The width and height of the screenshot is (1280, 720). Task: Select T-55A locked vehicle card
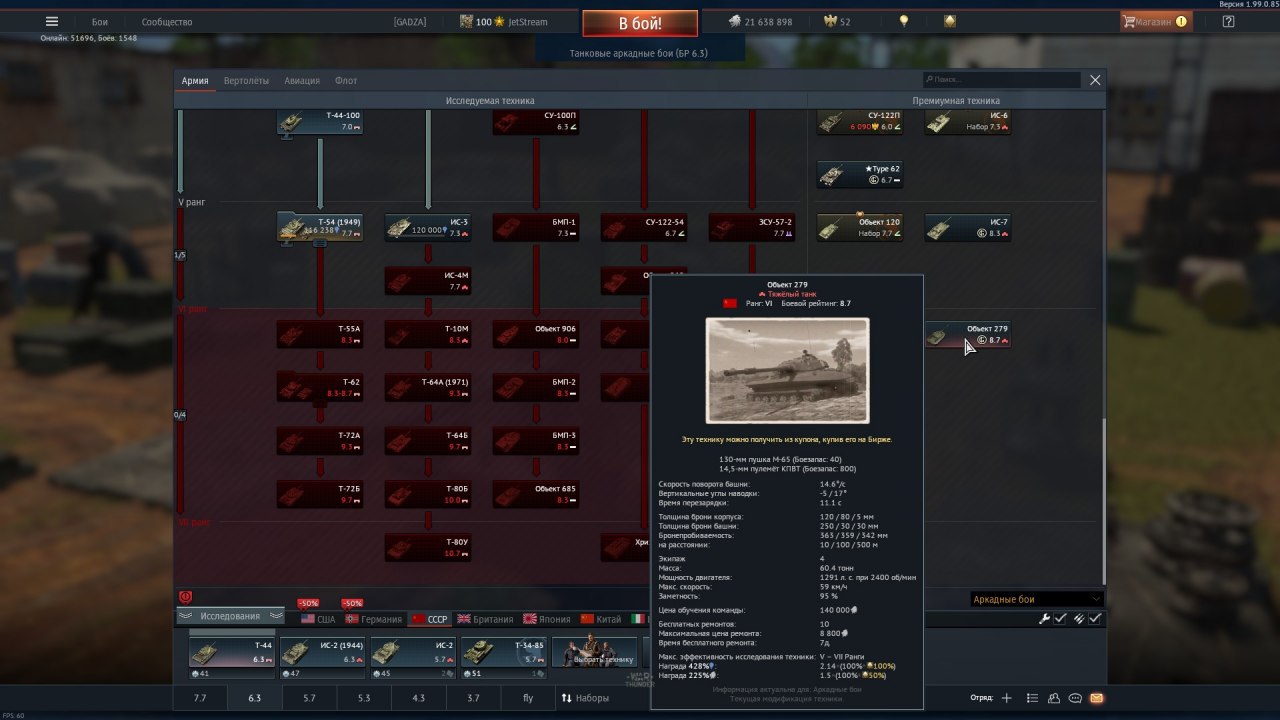(x=320, y=334)
